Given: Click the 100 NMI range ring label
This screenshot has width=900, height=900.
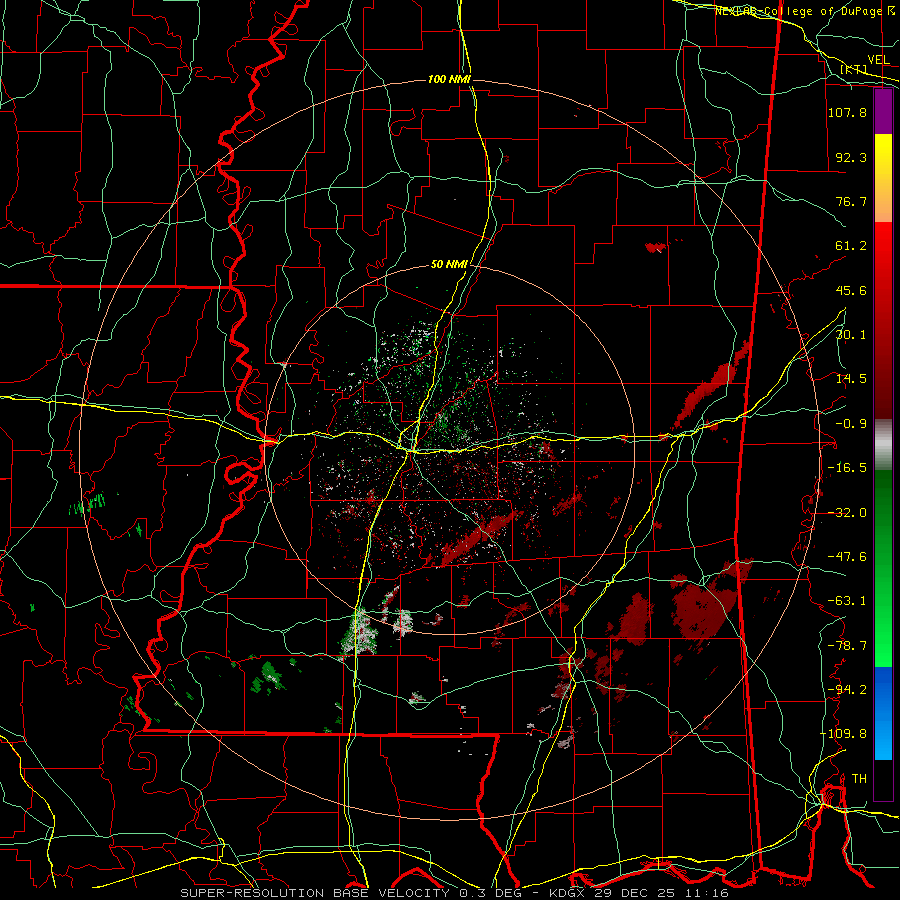Looking at the screenshot, I should (449, 79).
